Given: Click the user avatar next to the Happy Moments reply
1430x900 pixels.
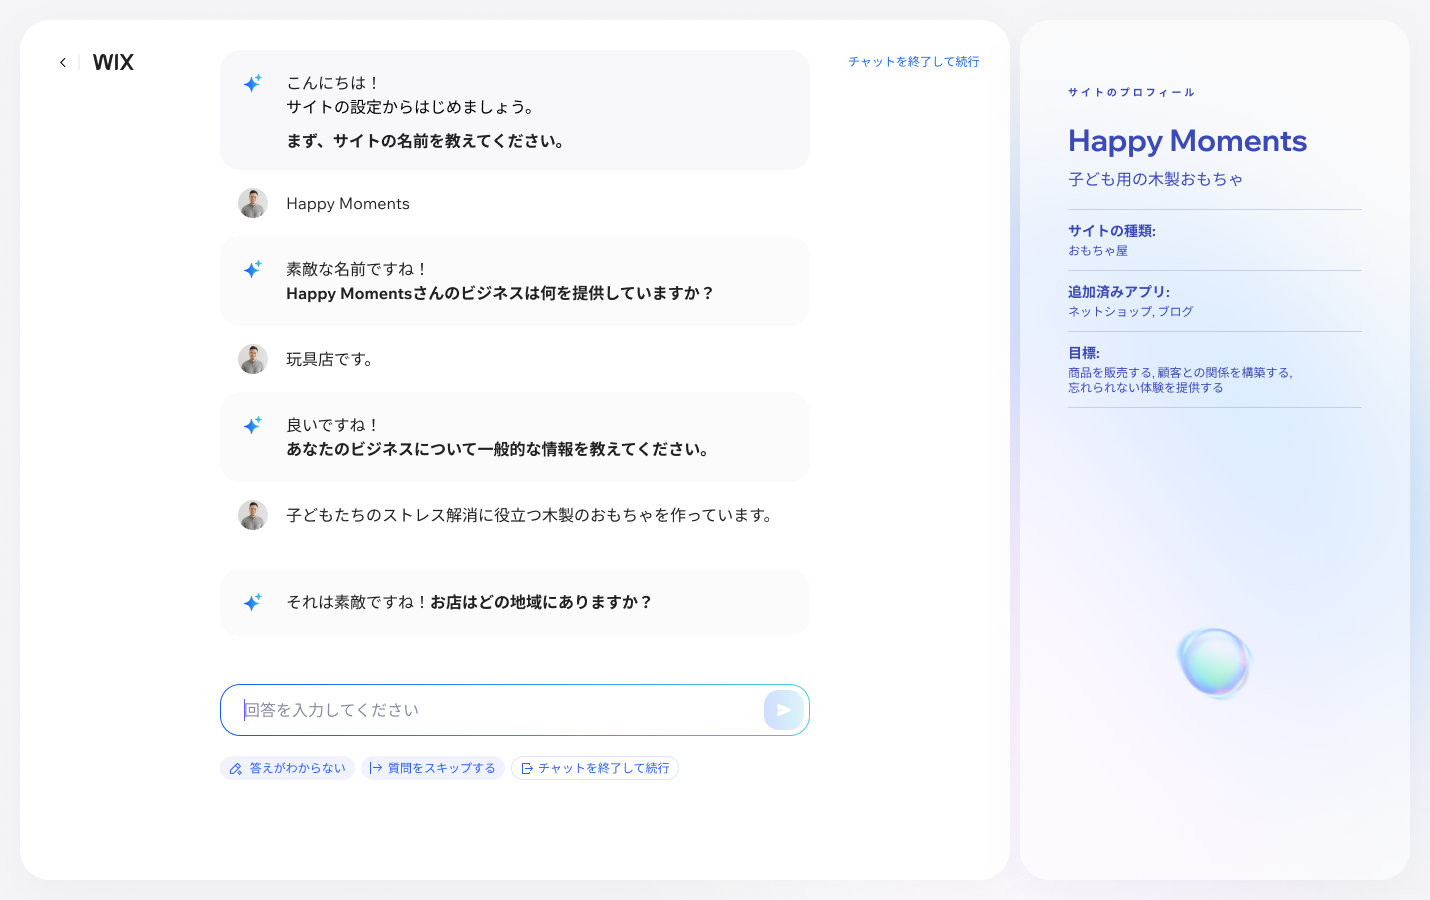Looking at the screenshot, I should coord(253,203).
